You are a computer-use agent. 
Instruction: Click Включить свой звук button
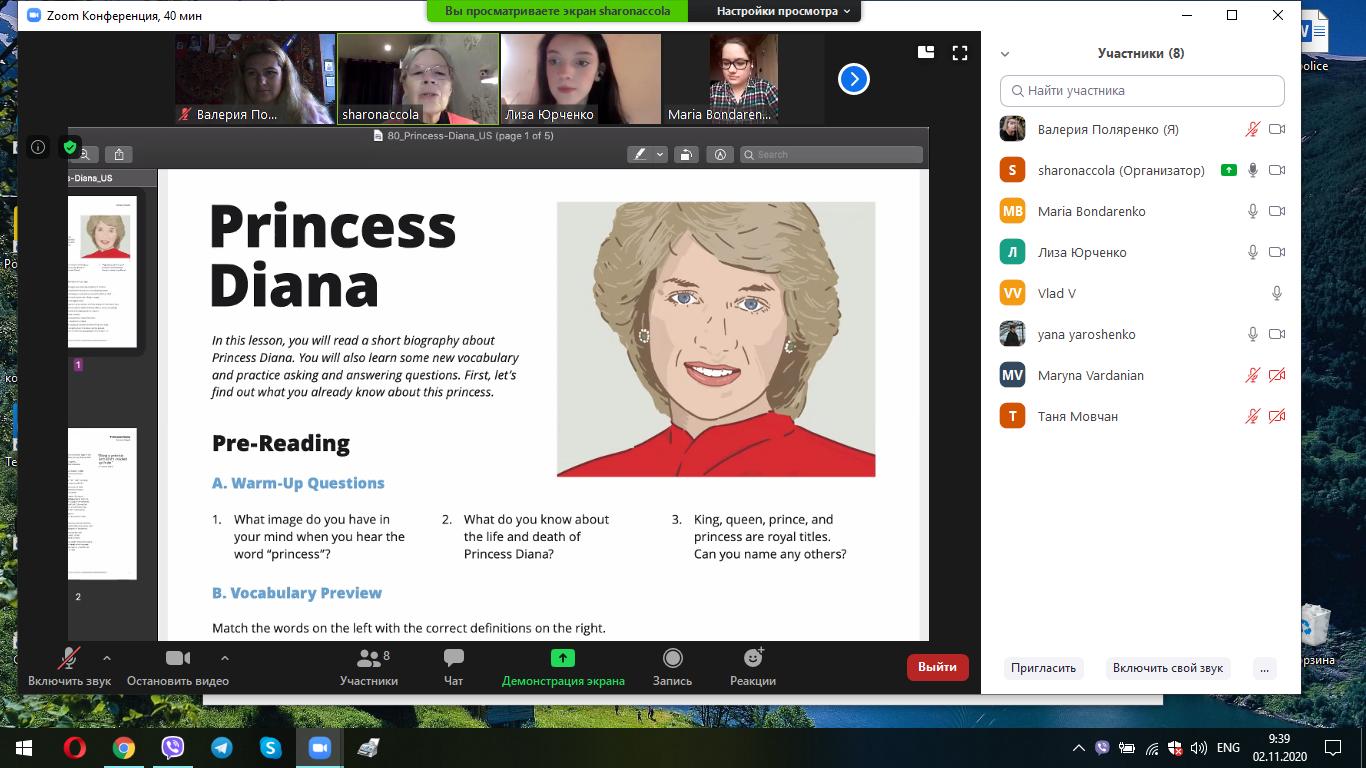coord(1168,667)
